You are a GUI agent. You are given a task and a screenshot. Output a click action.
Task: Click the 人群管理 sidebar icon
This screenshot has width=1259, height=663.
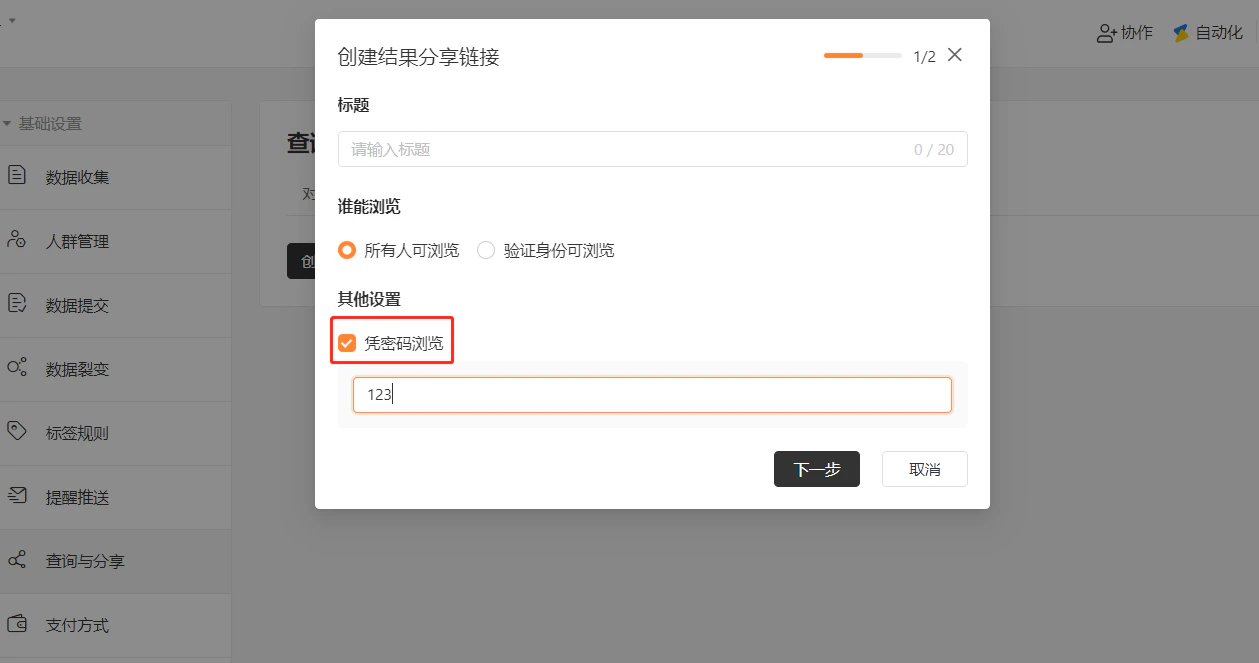point(17,240)
